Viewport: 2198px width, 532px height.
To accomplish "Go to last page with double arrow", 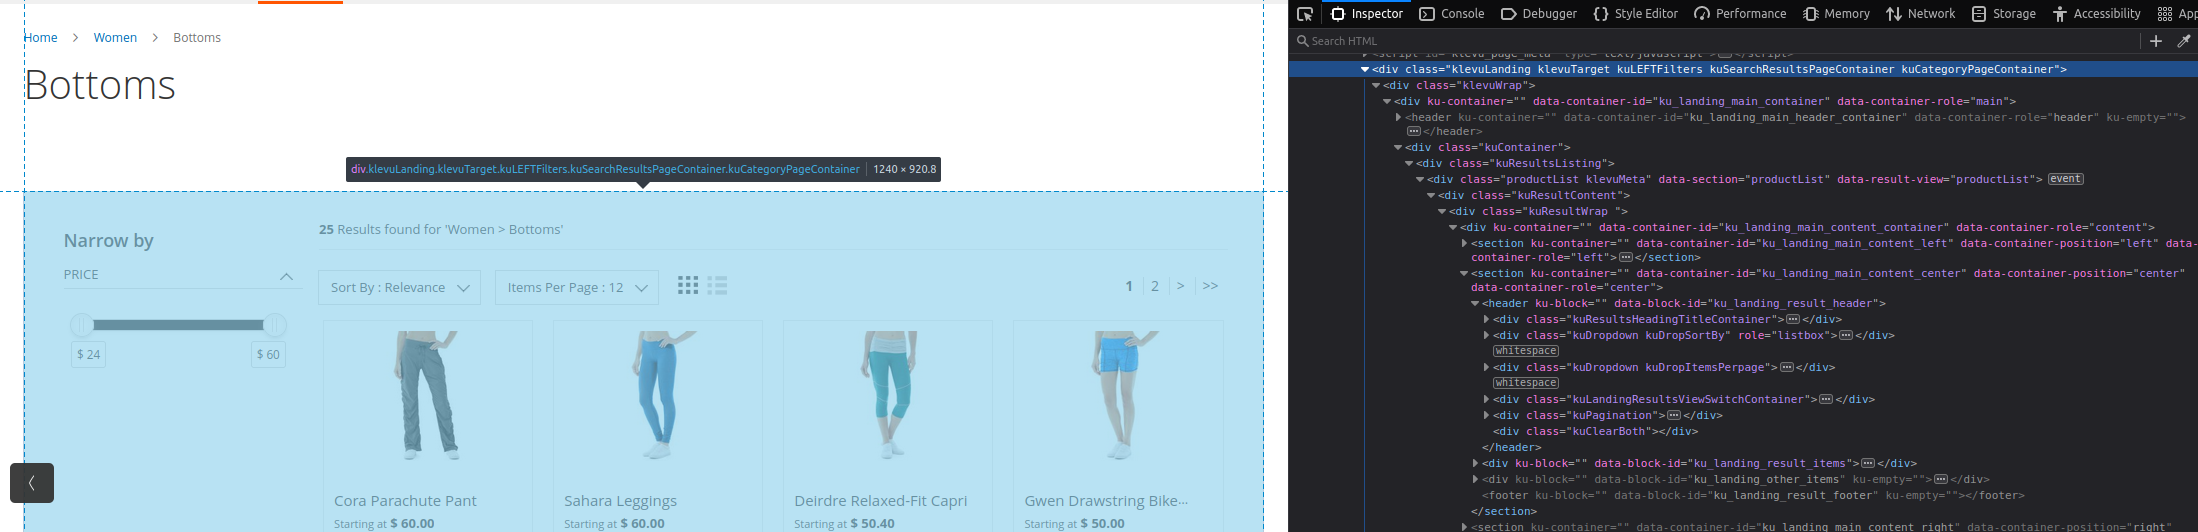I will pyautogui.click(x=1210, y=286).
